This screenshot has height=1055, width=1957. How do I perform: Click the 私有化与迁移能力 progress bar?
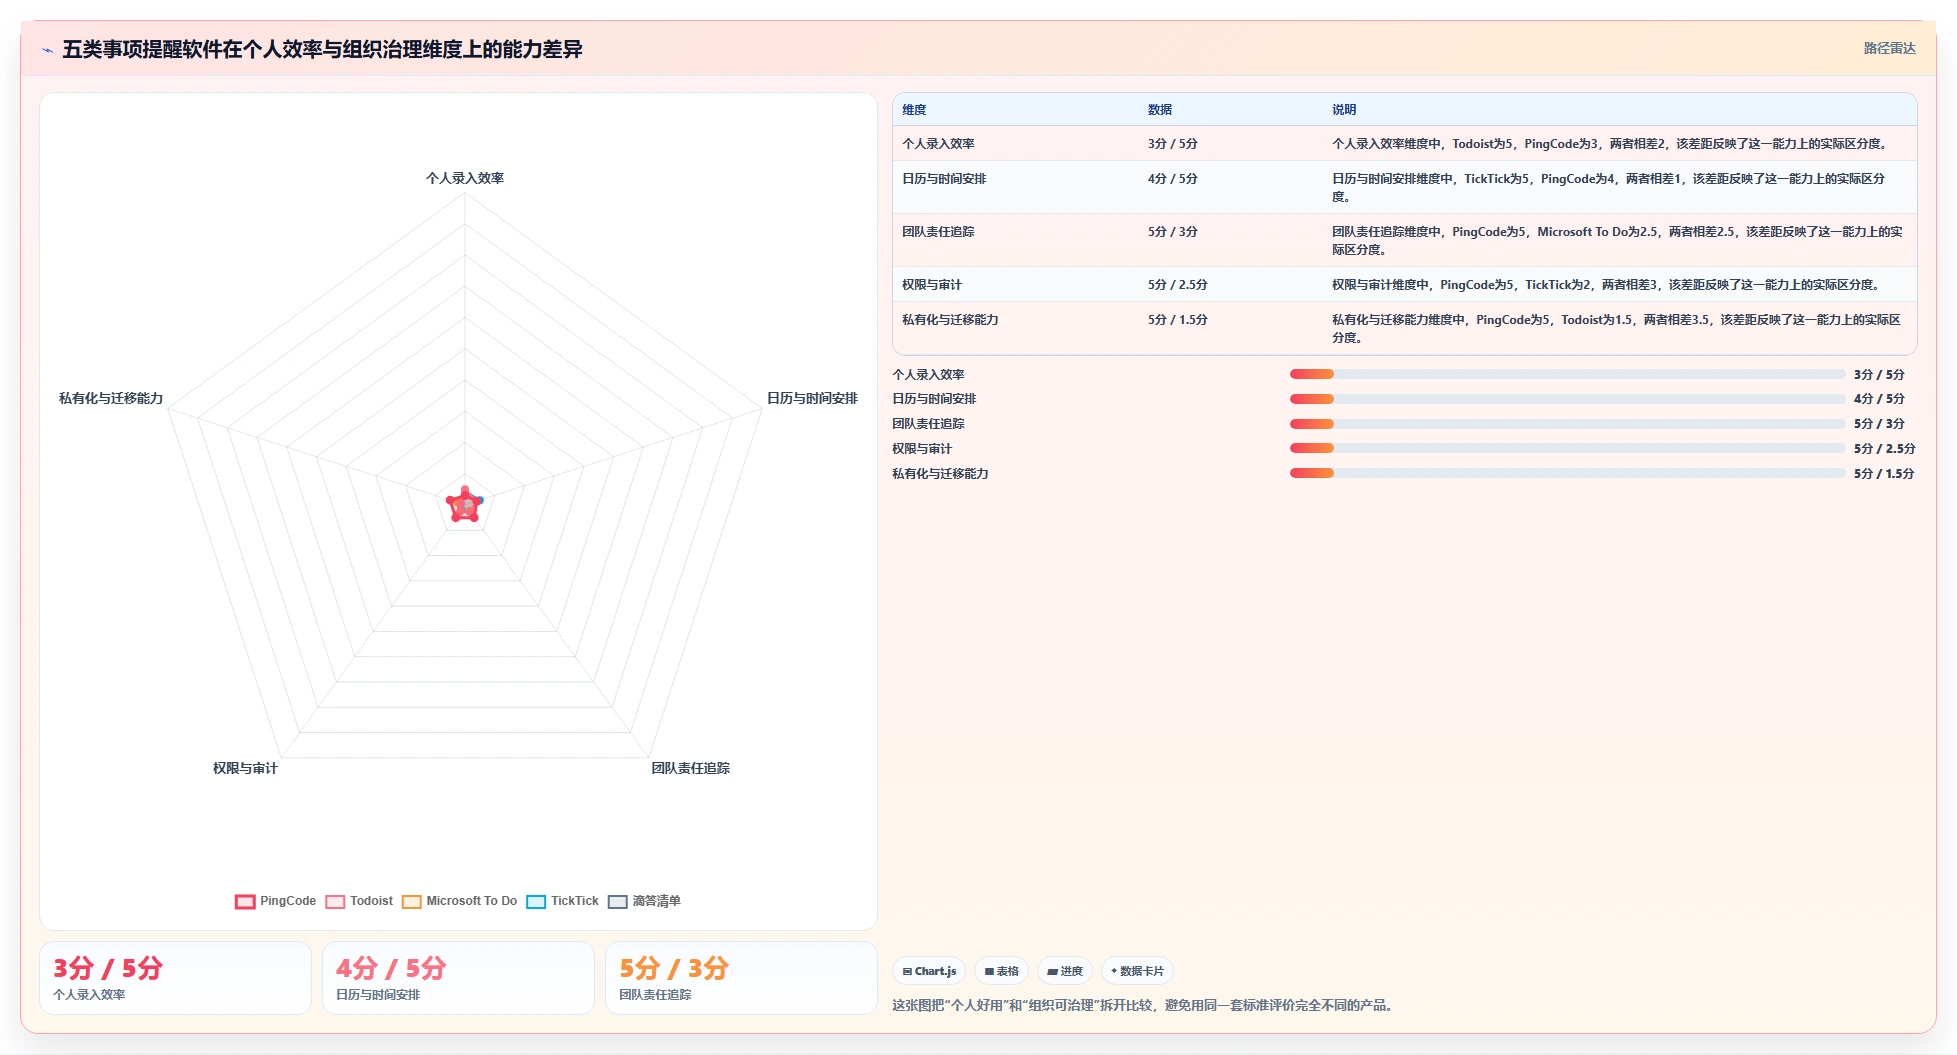pos(1567,473)
